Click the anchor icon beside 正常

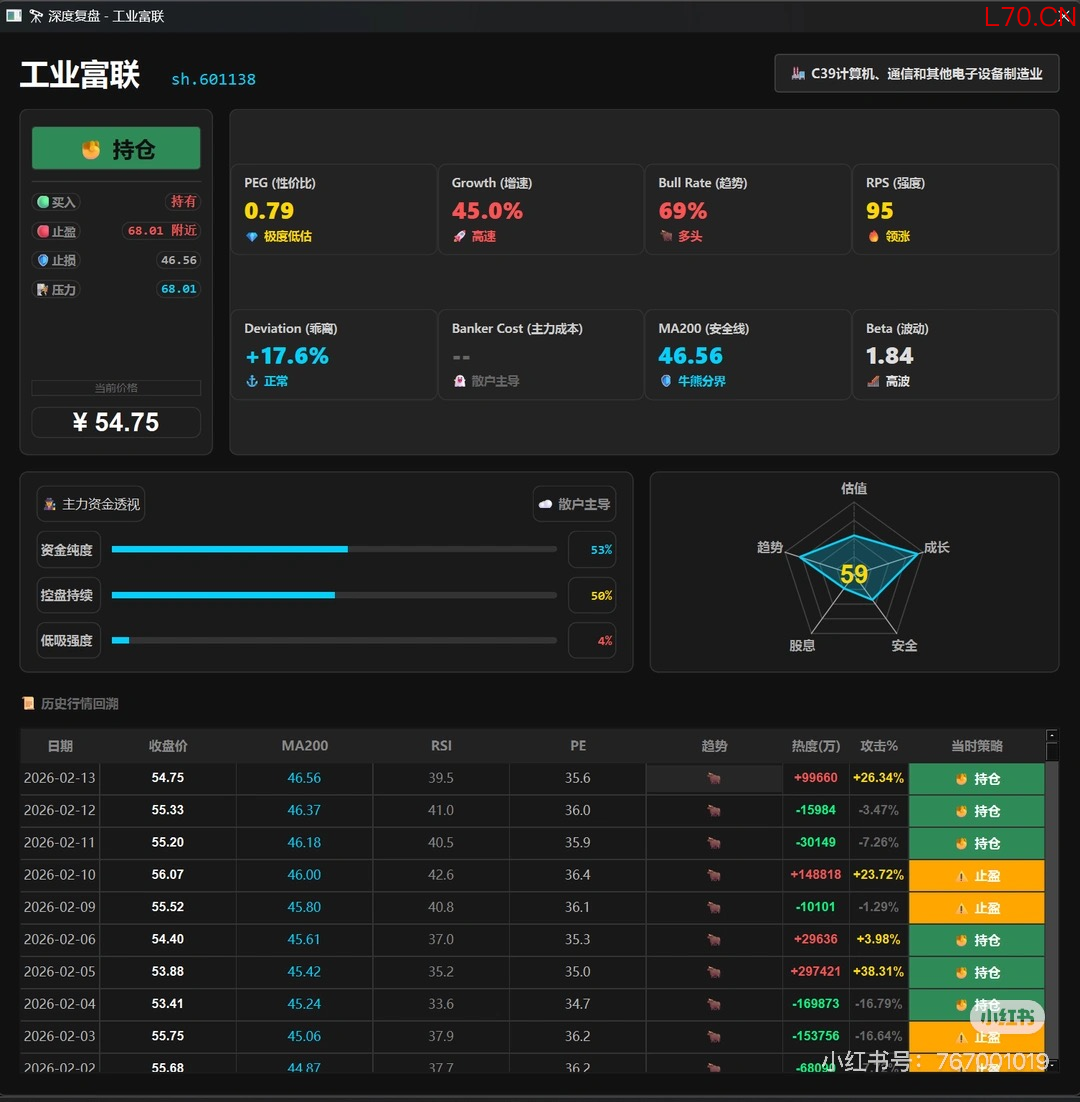[252, 381]
